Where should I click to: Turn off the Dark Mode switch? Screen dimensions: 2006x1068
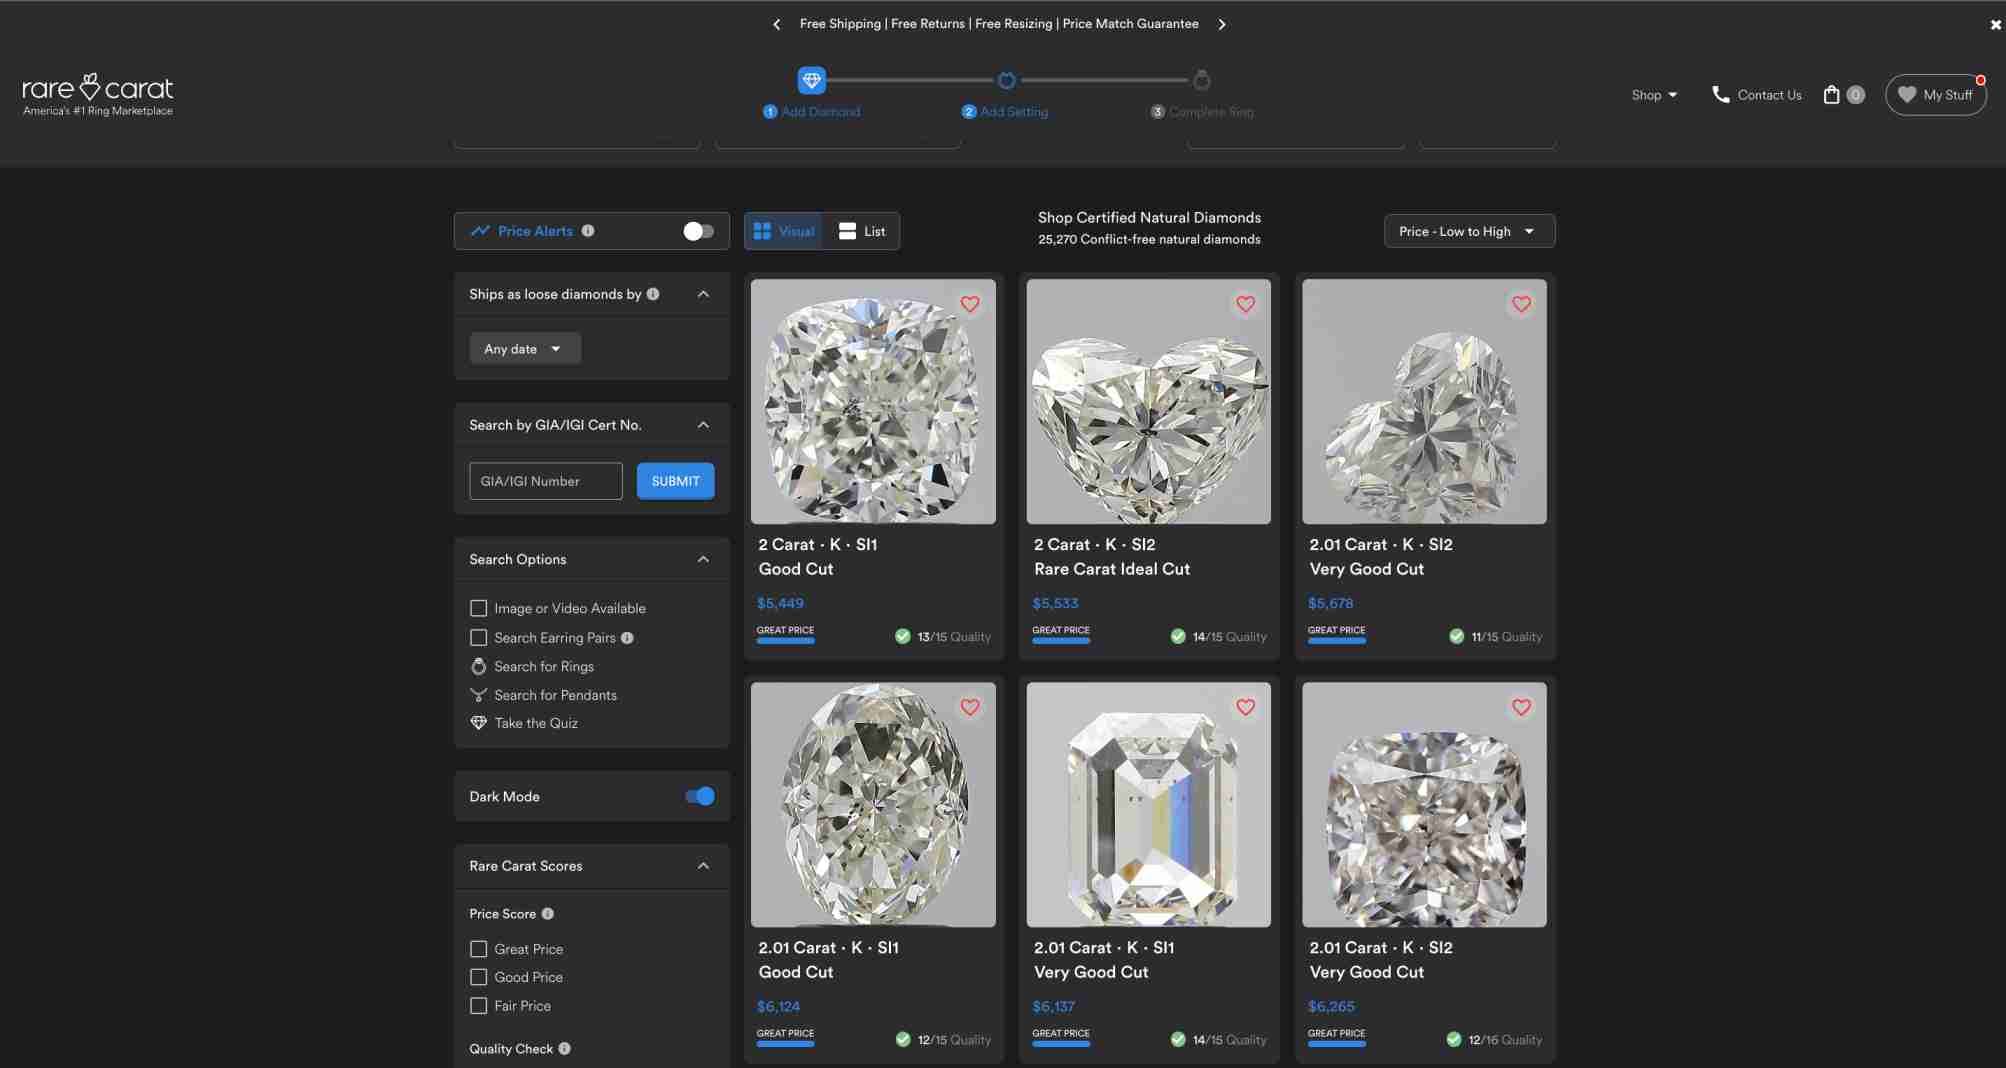pos(699,797)
